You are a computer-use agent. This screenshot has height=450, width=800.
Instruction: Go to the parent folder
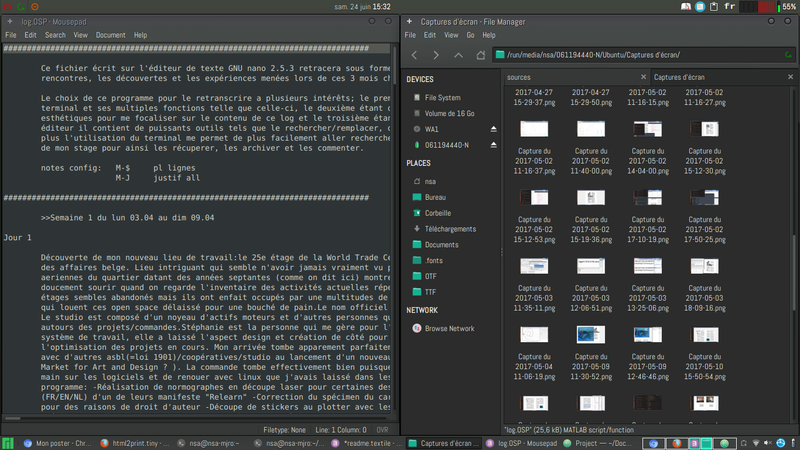pos(458,55)
